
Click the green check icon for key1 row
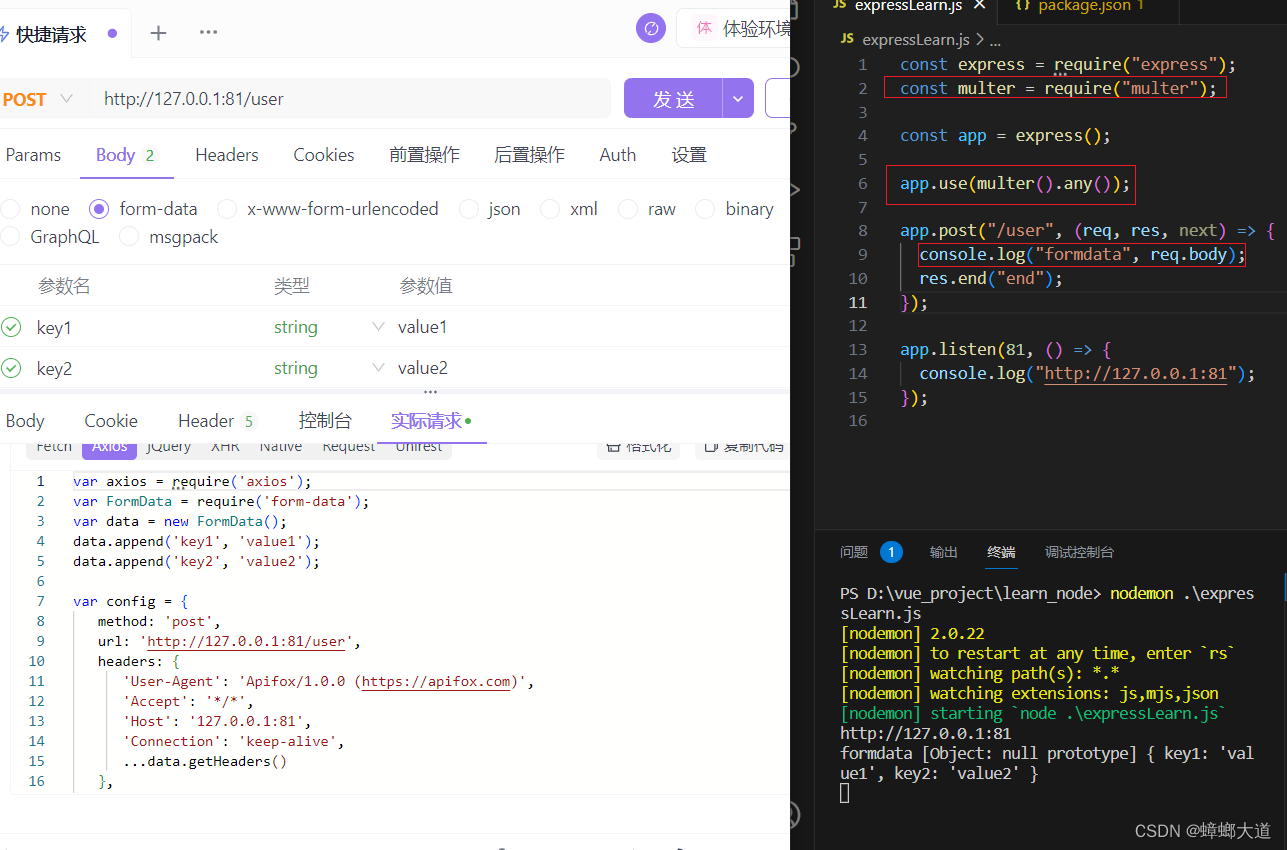[x=11, y=327]
